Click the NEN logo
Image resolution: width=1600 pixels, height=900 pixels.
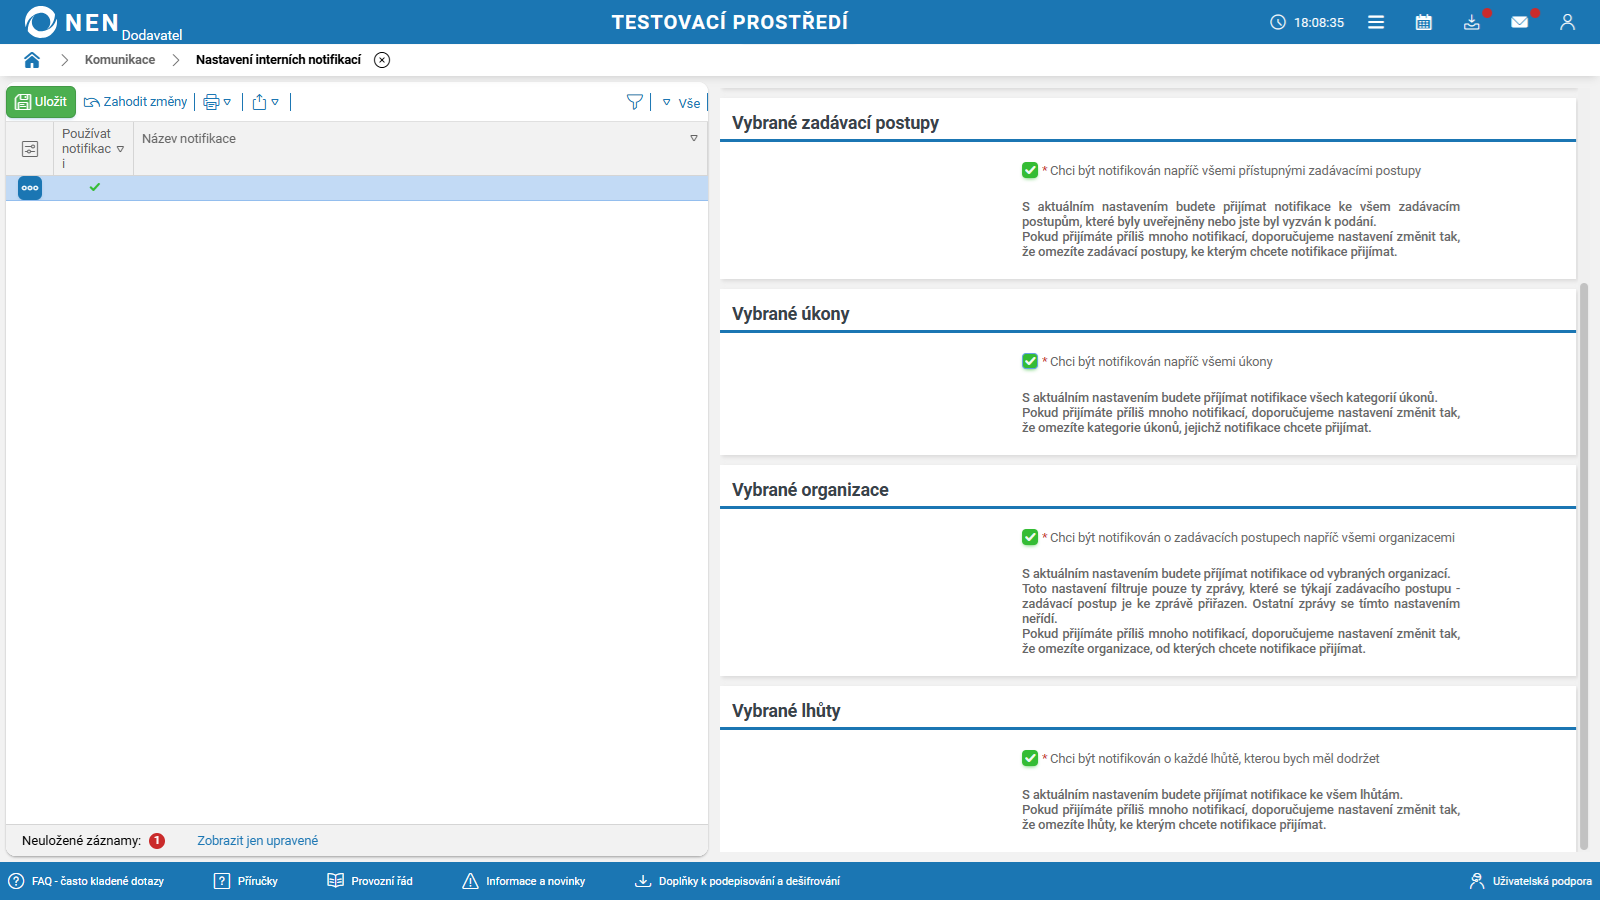pos(72,22)
